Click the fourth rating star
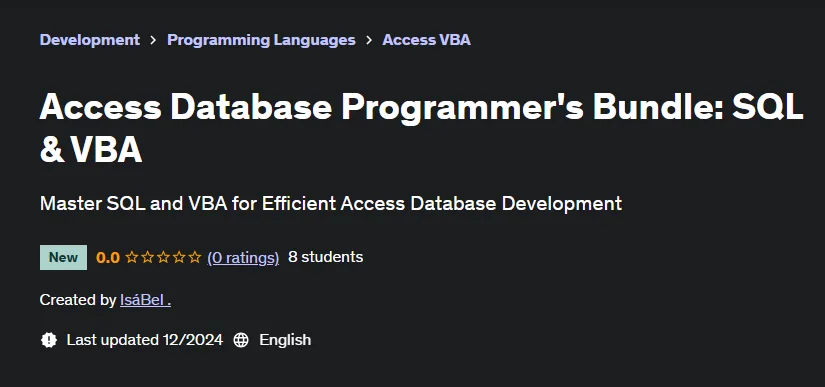The height and width of the screenshot is (387, 825). [x=179, y=257]
